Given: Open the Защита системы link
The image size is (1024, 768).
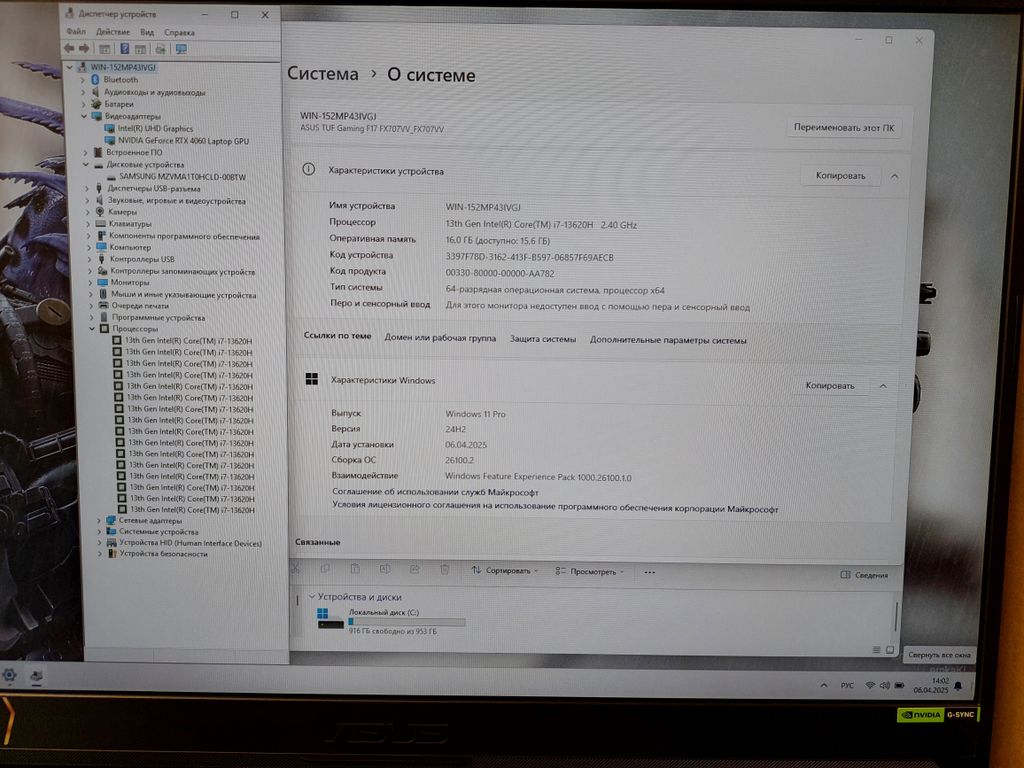Looking at the screenshot, I should (542, 339).
